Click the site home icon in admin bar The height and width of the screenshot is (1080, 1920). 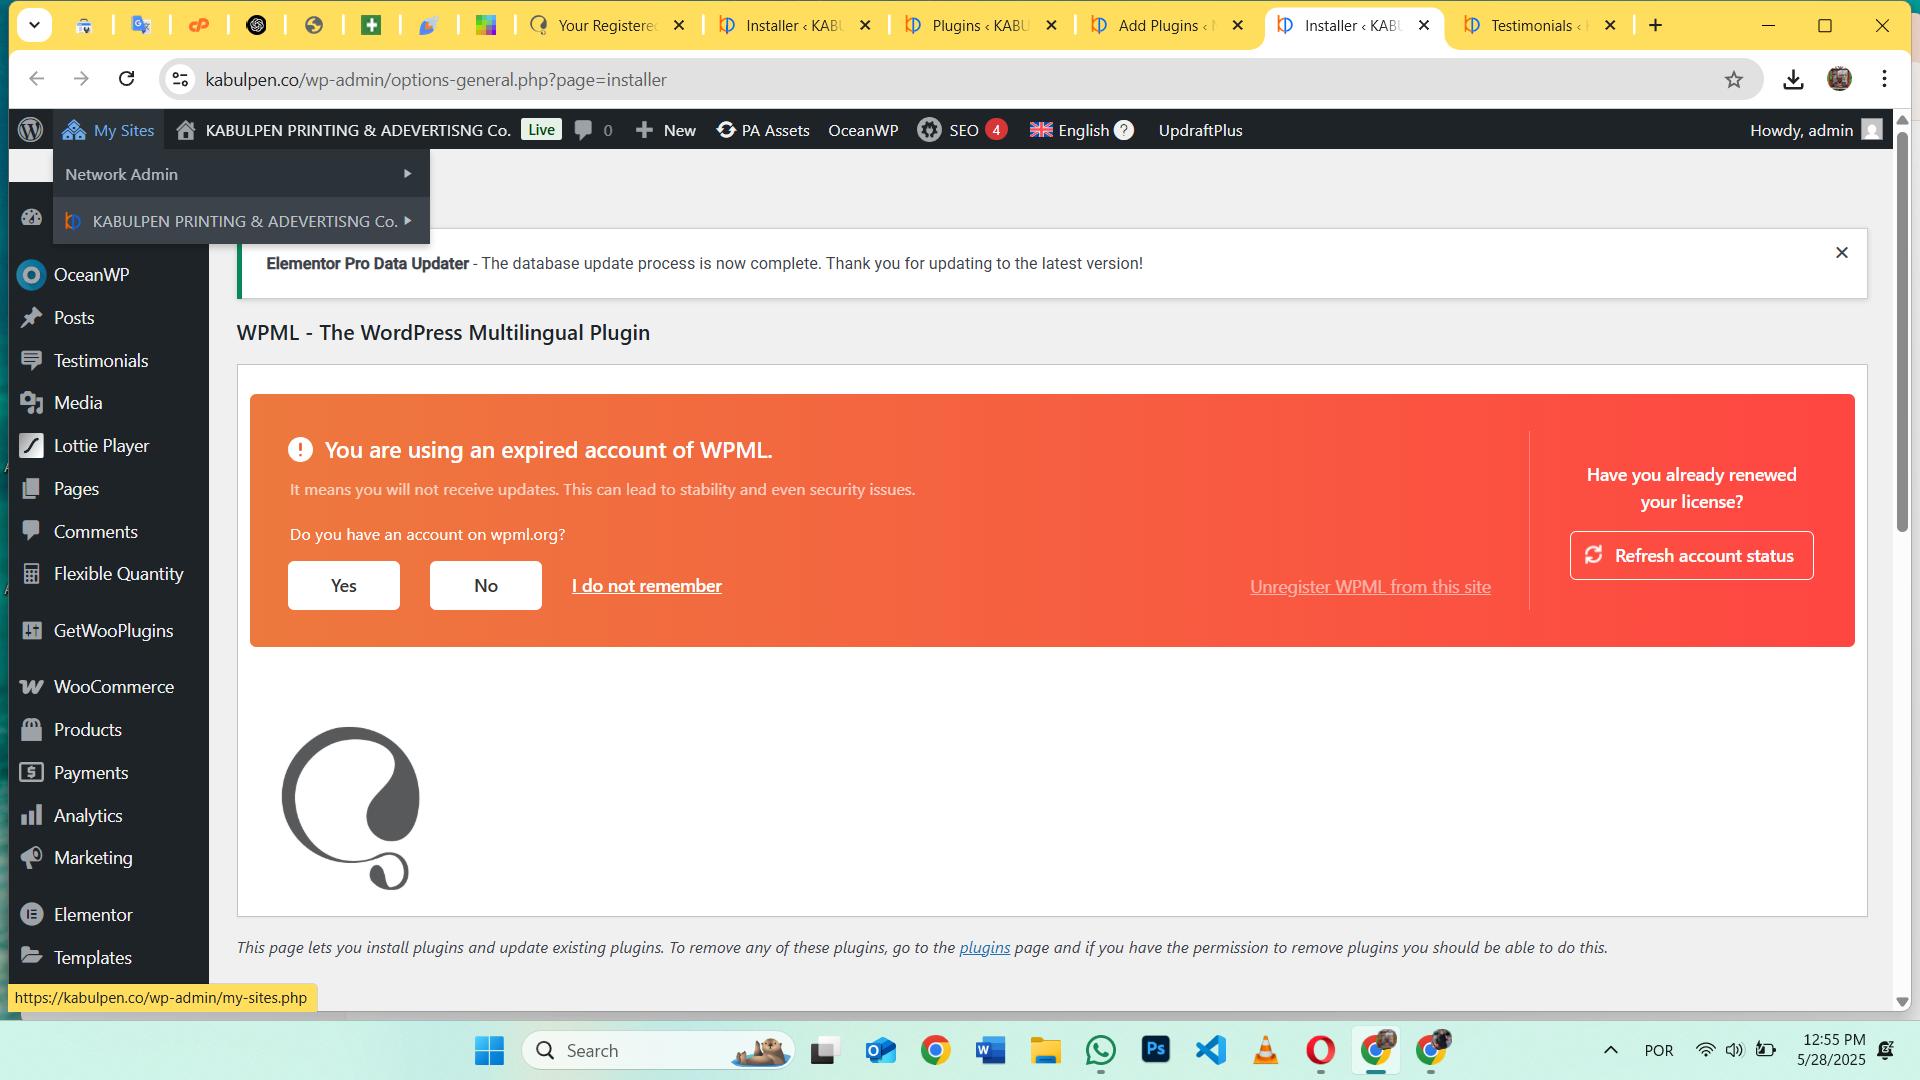(185, 130)
